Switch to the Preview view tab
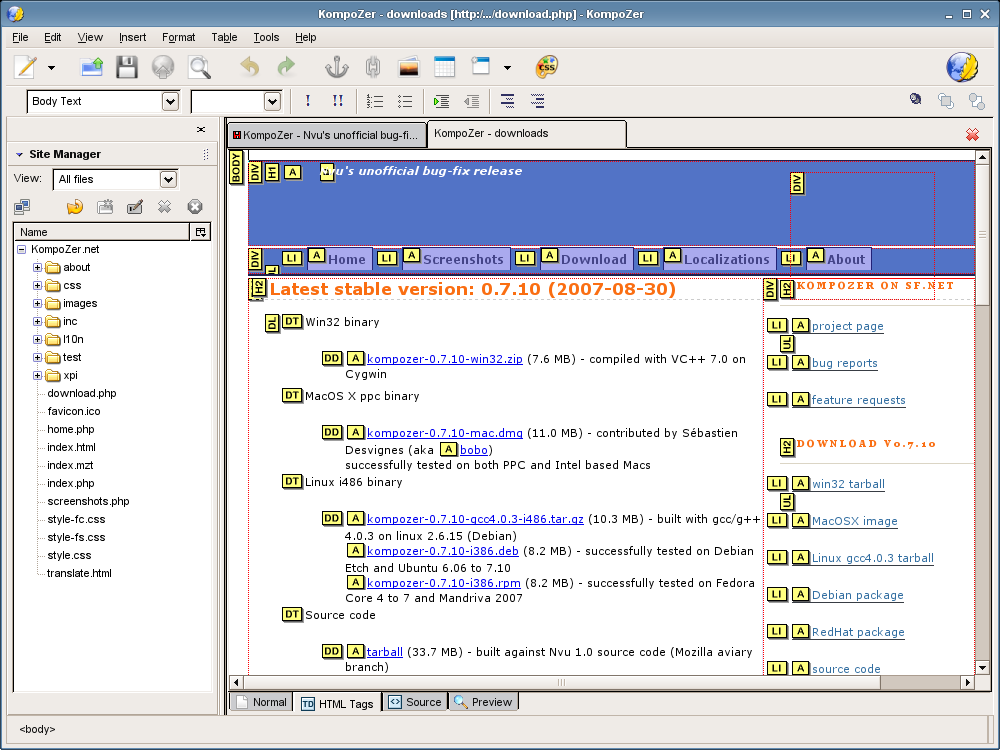The image size is (1000, 750). [483, 702]
